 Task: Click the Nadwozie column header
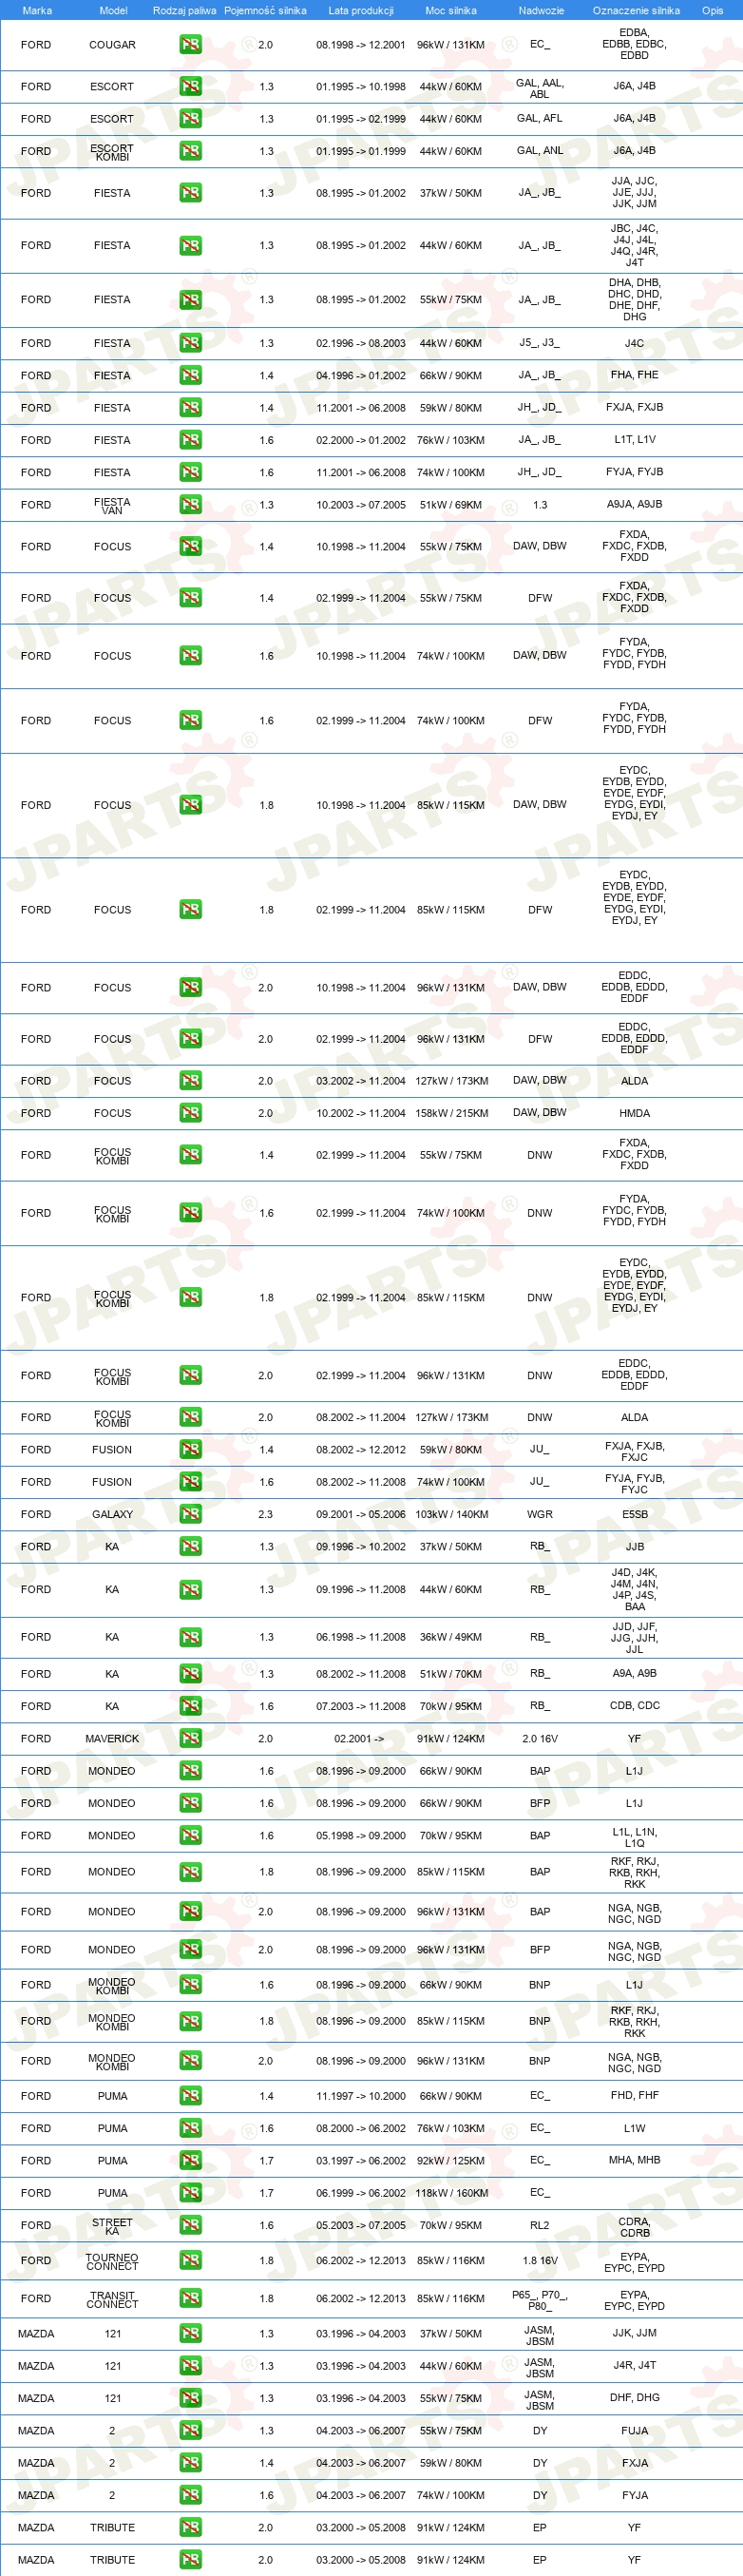(x=541, y=10)
